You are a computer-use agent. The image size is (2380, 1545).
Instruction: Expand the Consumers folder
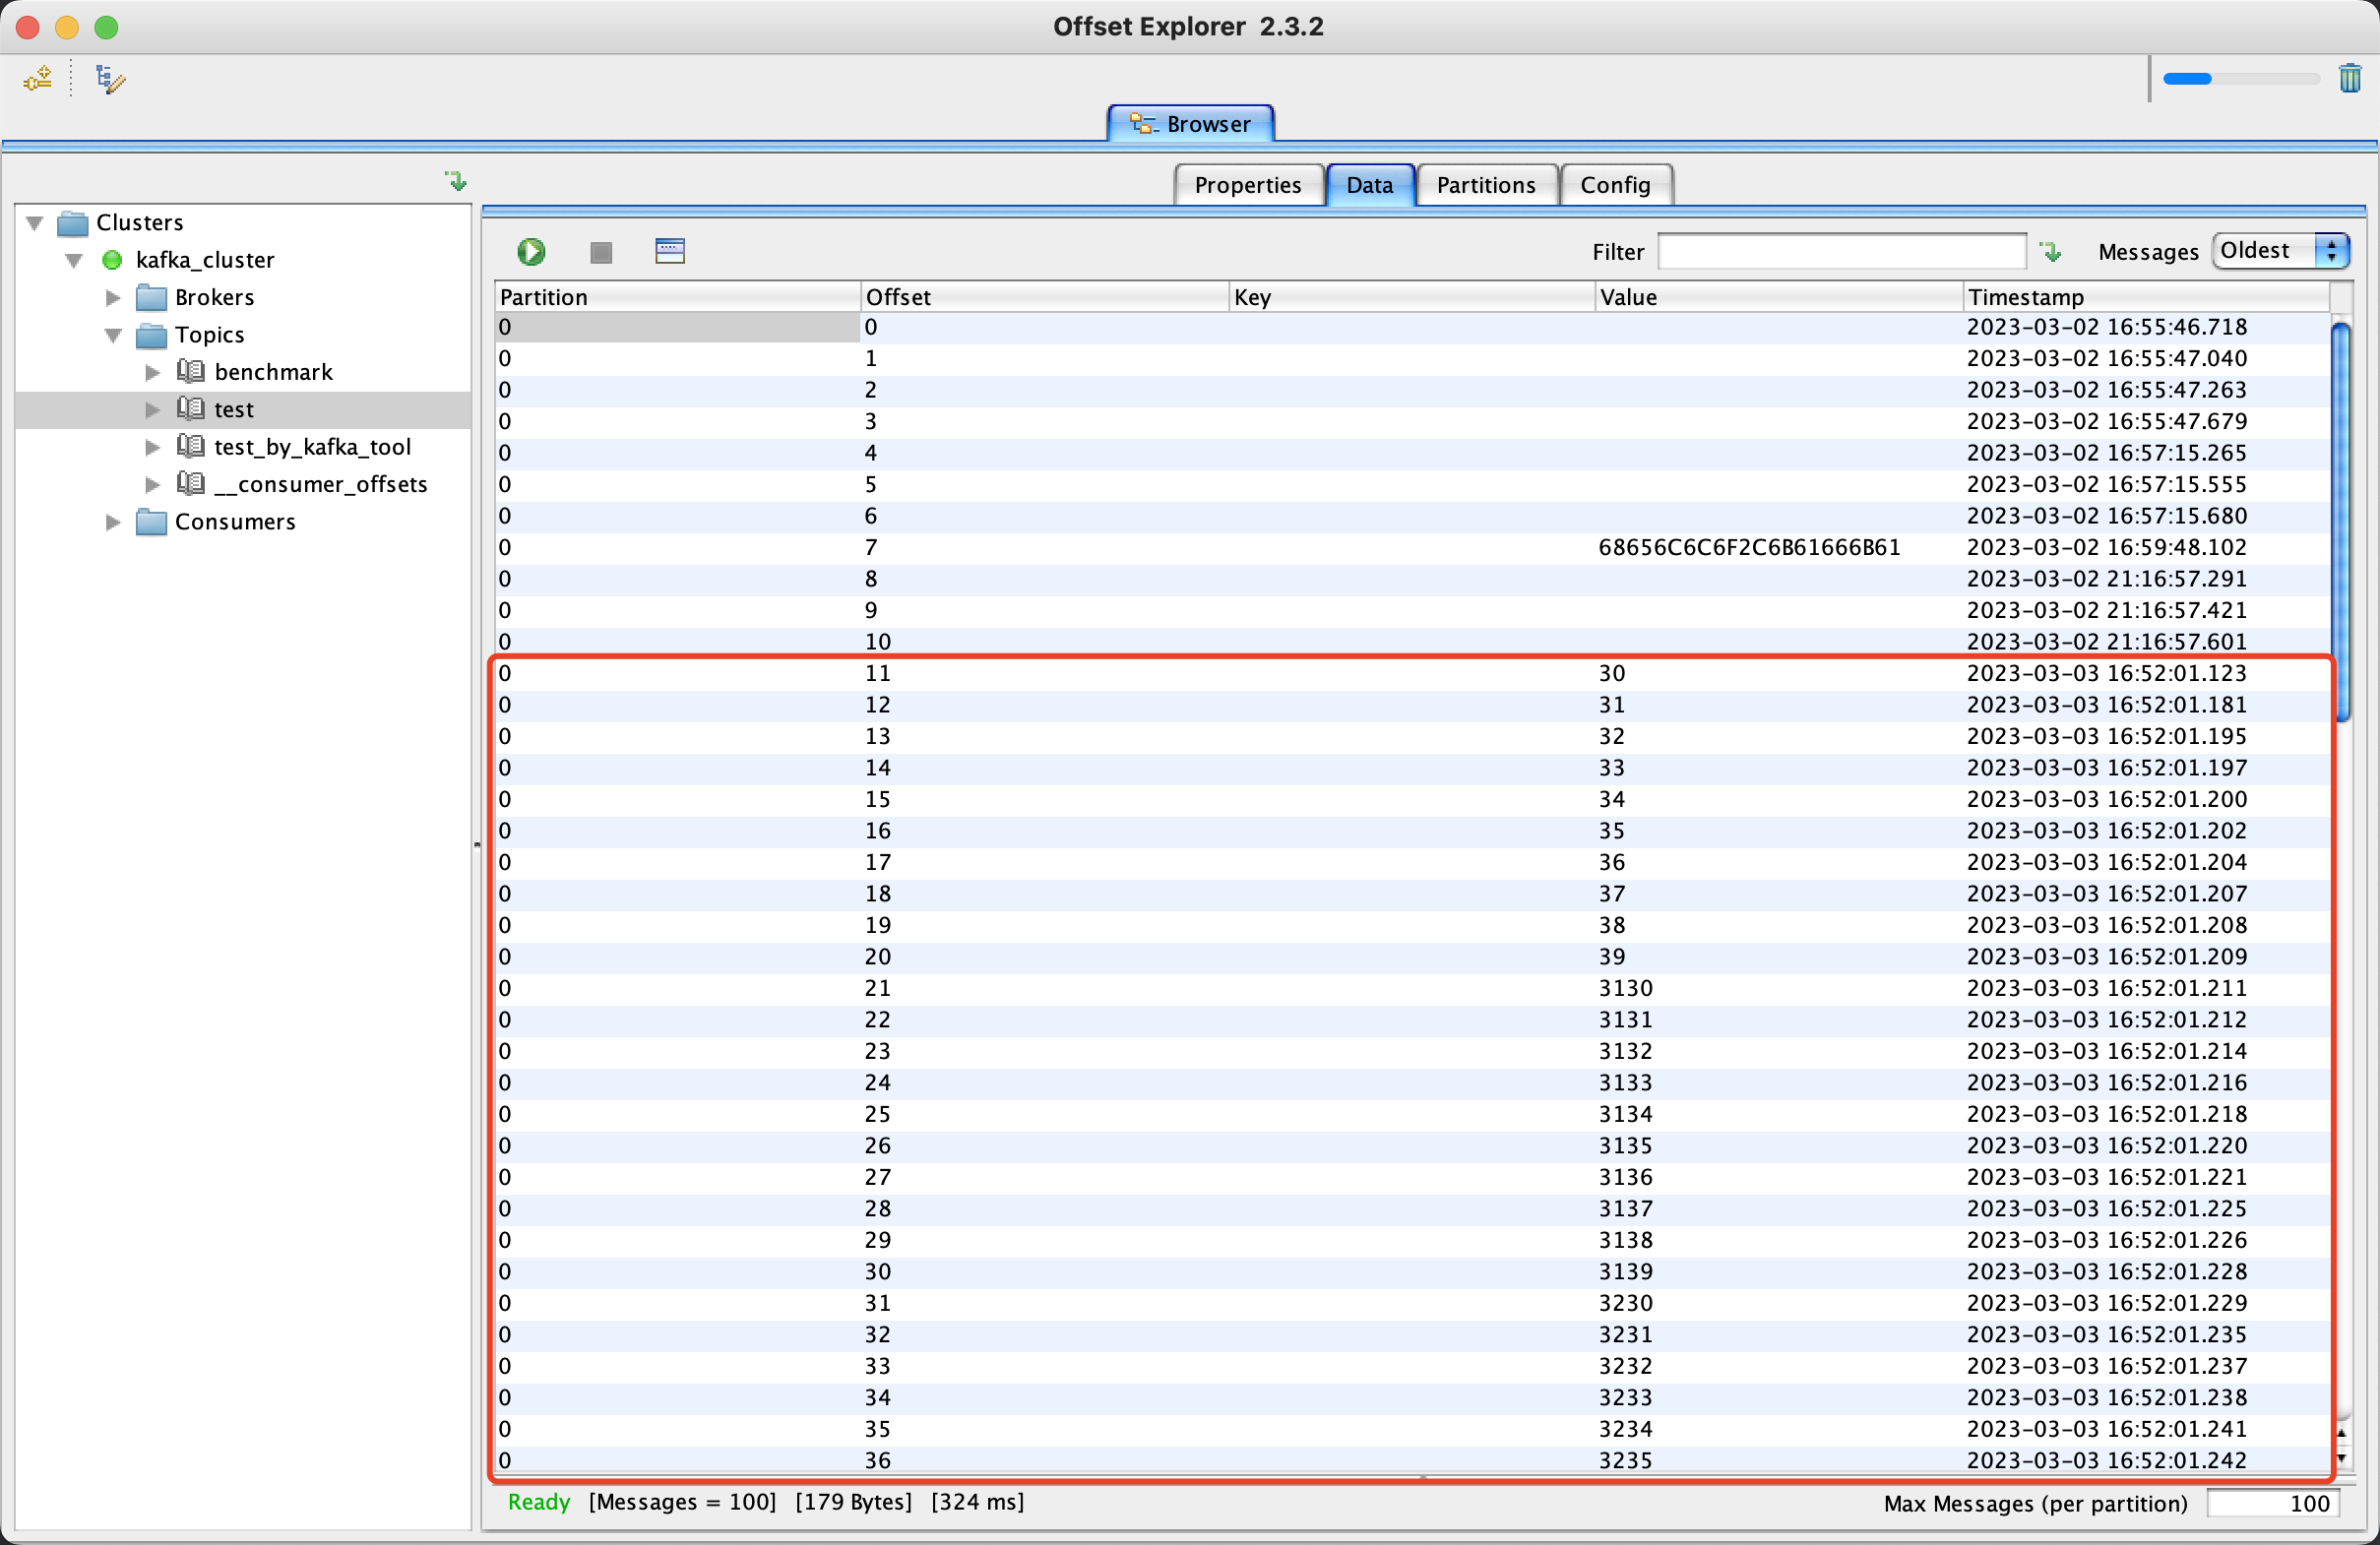point(113,522)
